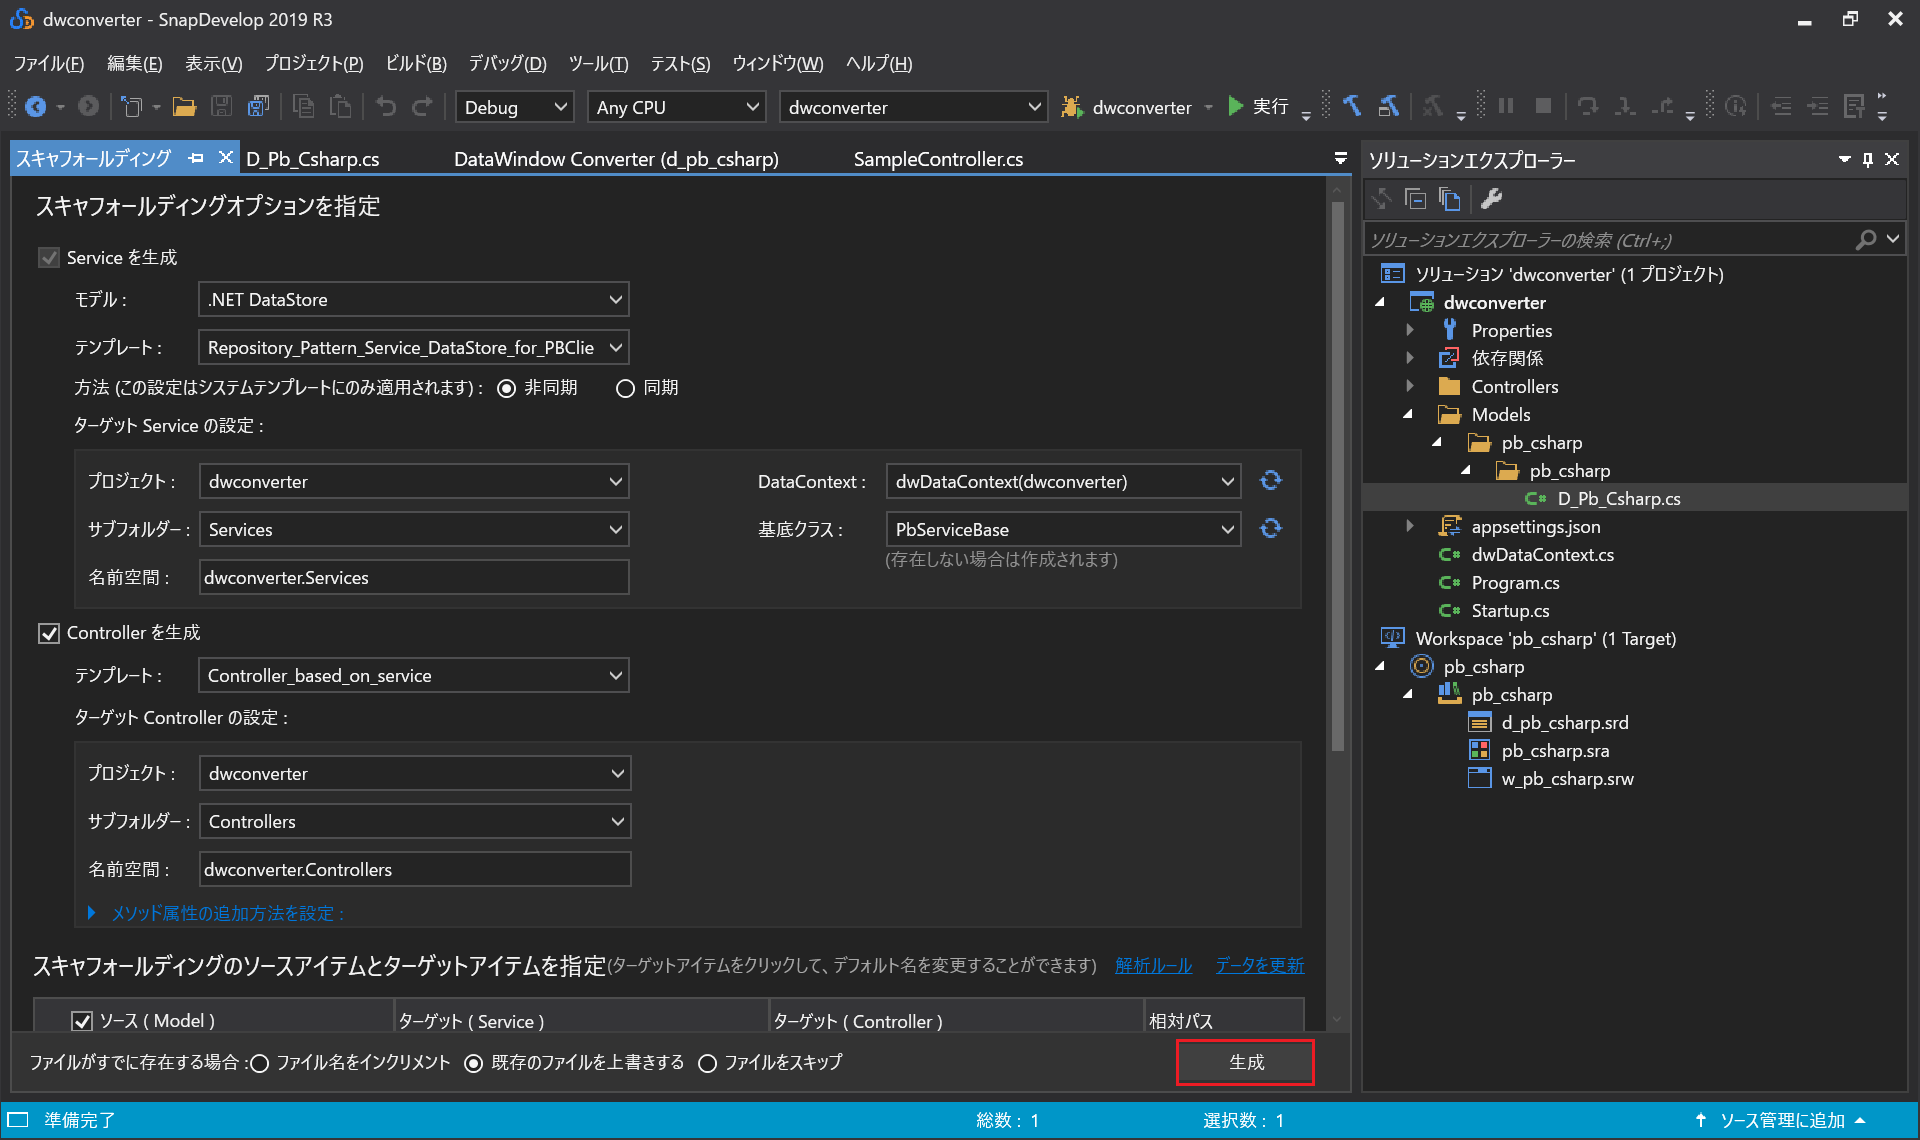
Task: Click the green Run (実行) play icon
Action: 1236,106
